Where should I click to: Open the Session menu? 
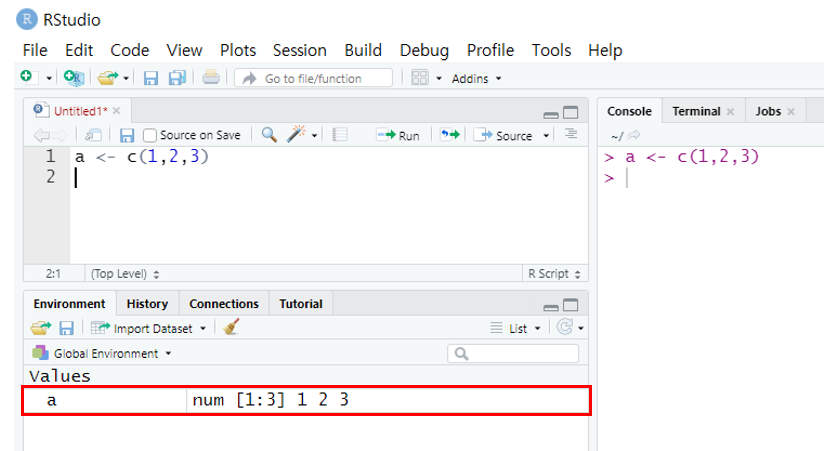click(300, 50)
